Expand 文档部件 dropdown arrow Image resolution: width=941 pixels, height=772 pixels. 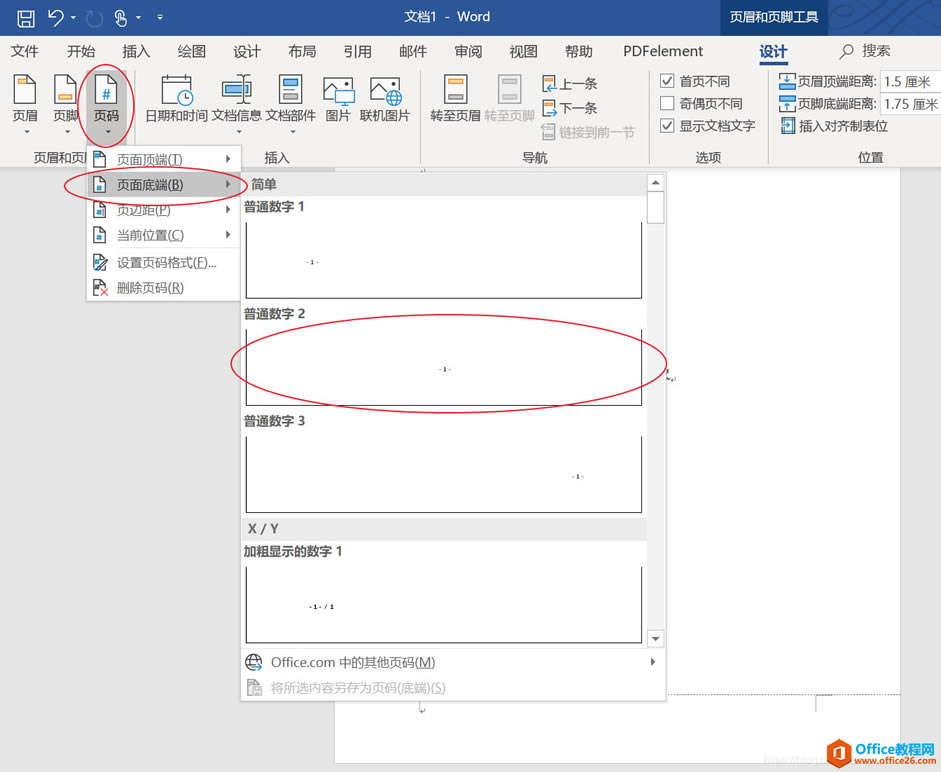(293, 131)
